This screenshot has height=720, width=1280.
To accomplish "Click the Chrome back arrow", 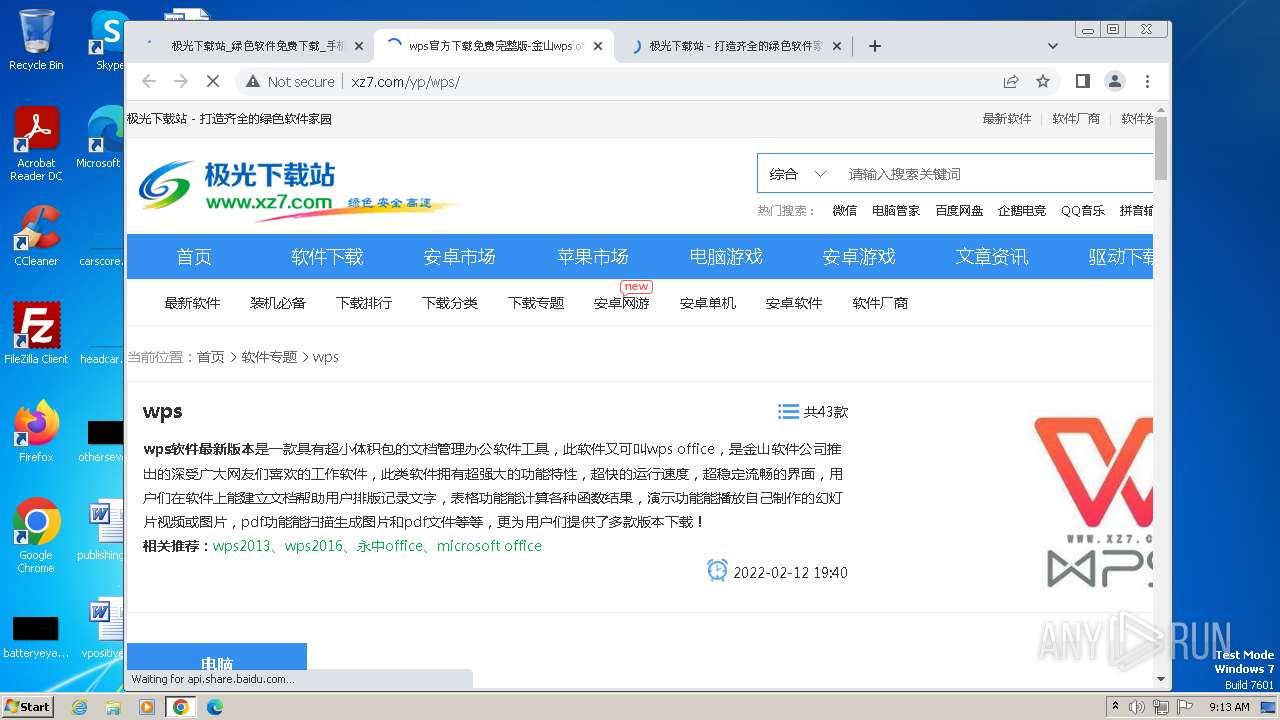I will click(149, 81).
